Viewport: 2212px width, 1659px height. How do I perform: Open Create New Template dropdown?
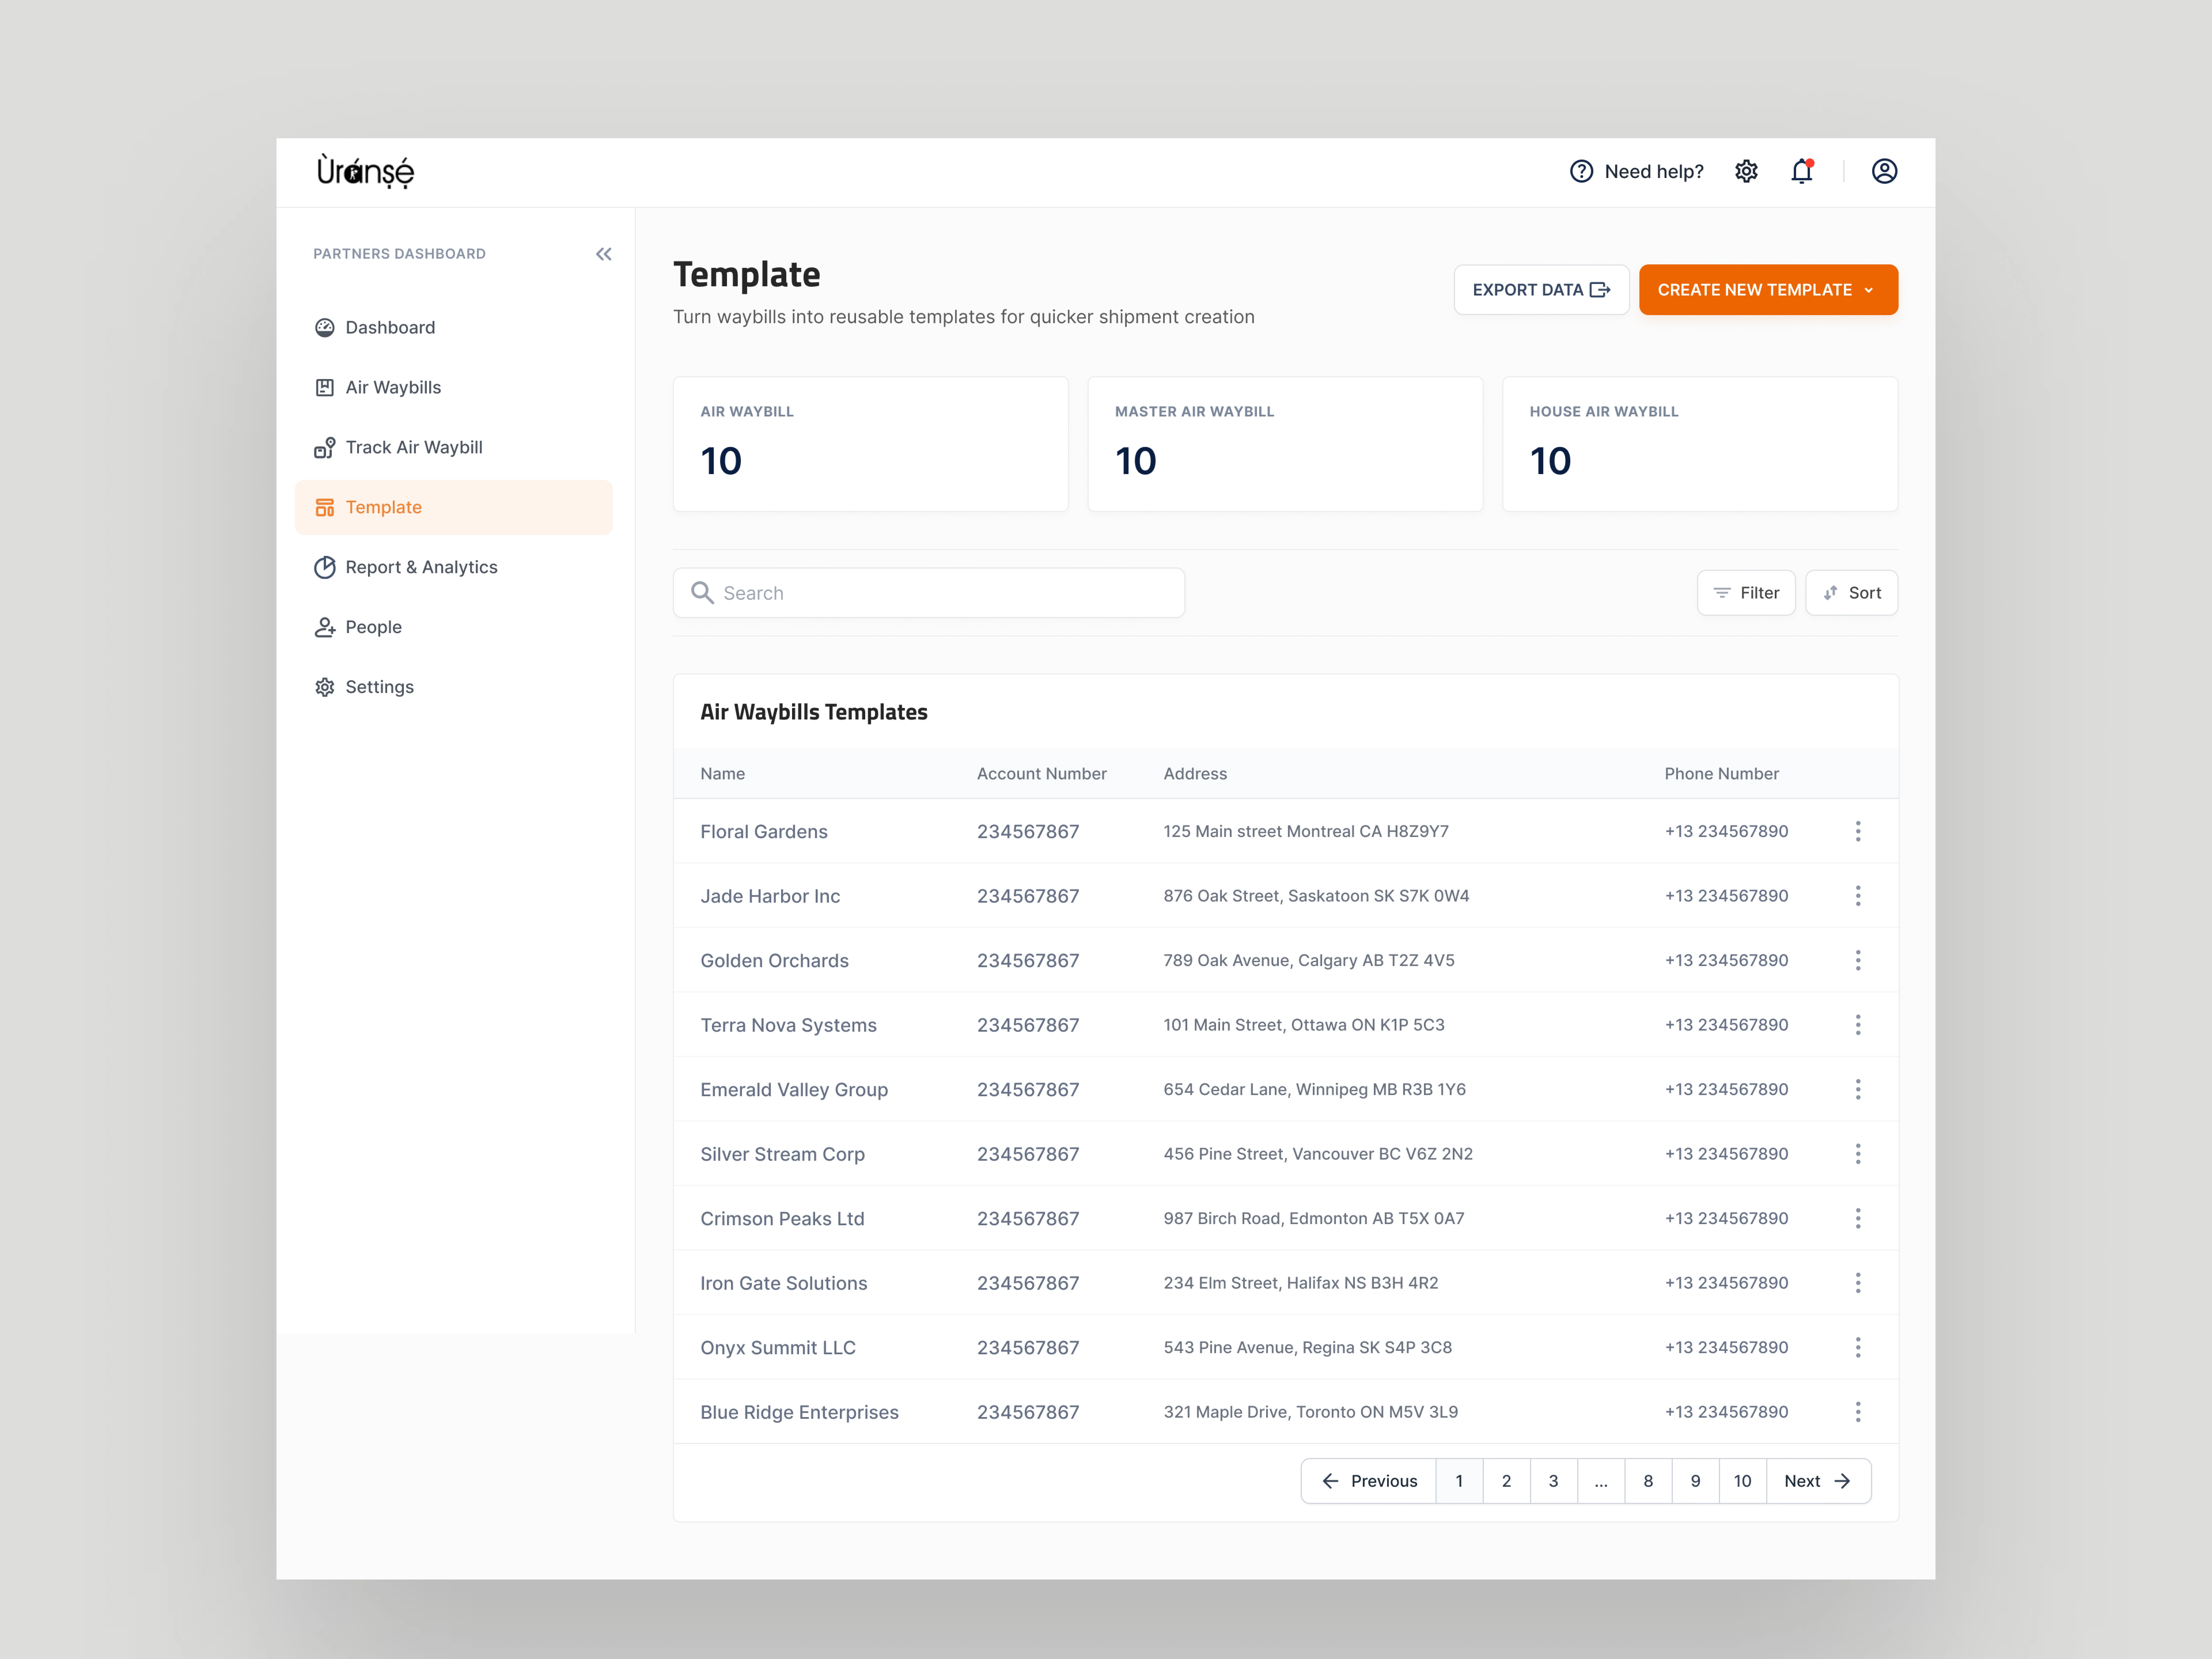[x=1768, y=290]
